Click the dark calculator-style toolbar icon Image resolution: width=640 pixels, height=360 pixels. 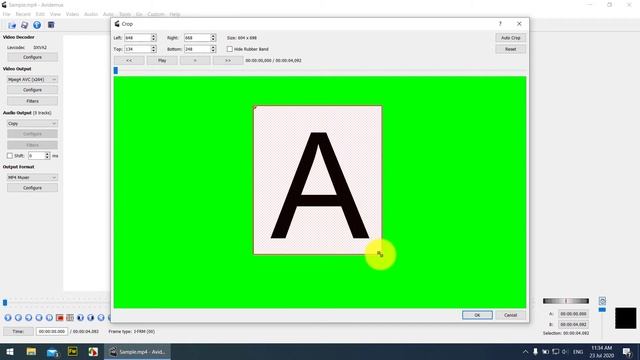coord(51,25)
